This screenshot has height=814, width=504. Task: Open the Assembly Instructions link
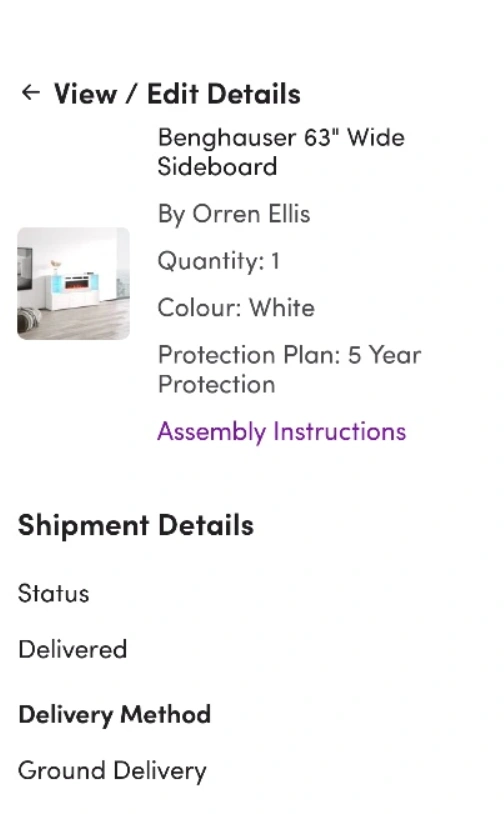point(281,431)
